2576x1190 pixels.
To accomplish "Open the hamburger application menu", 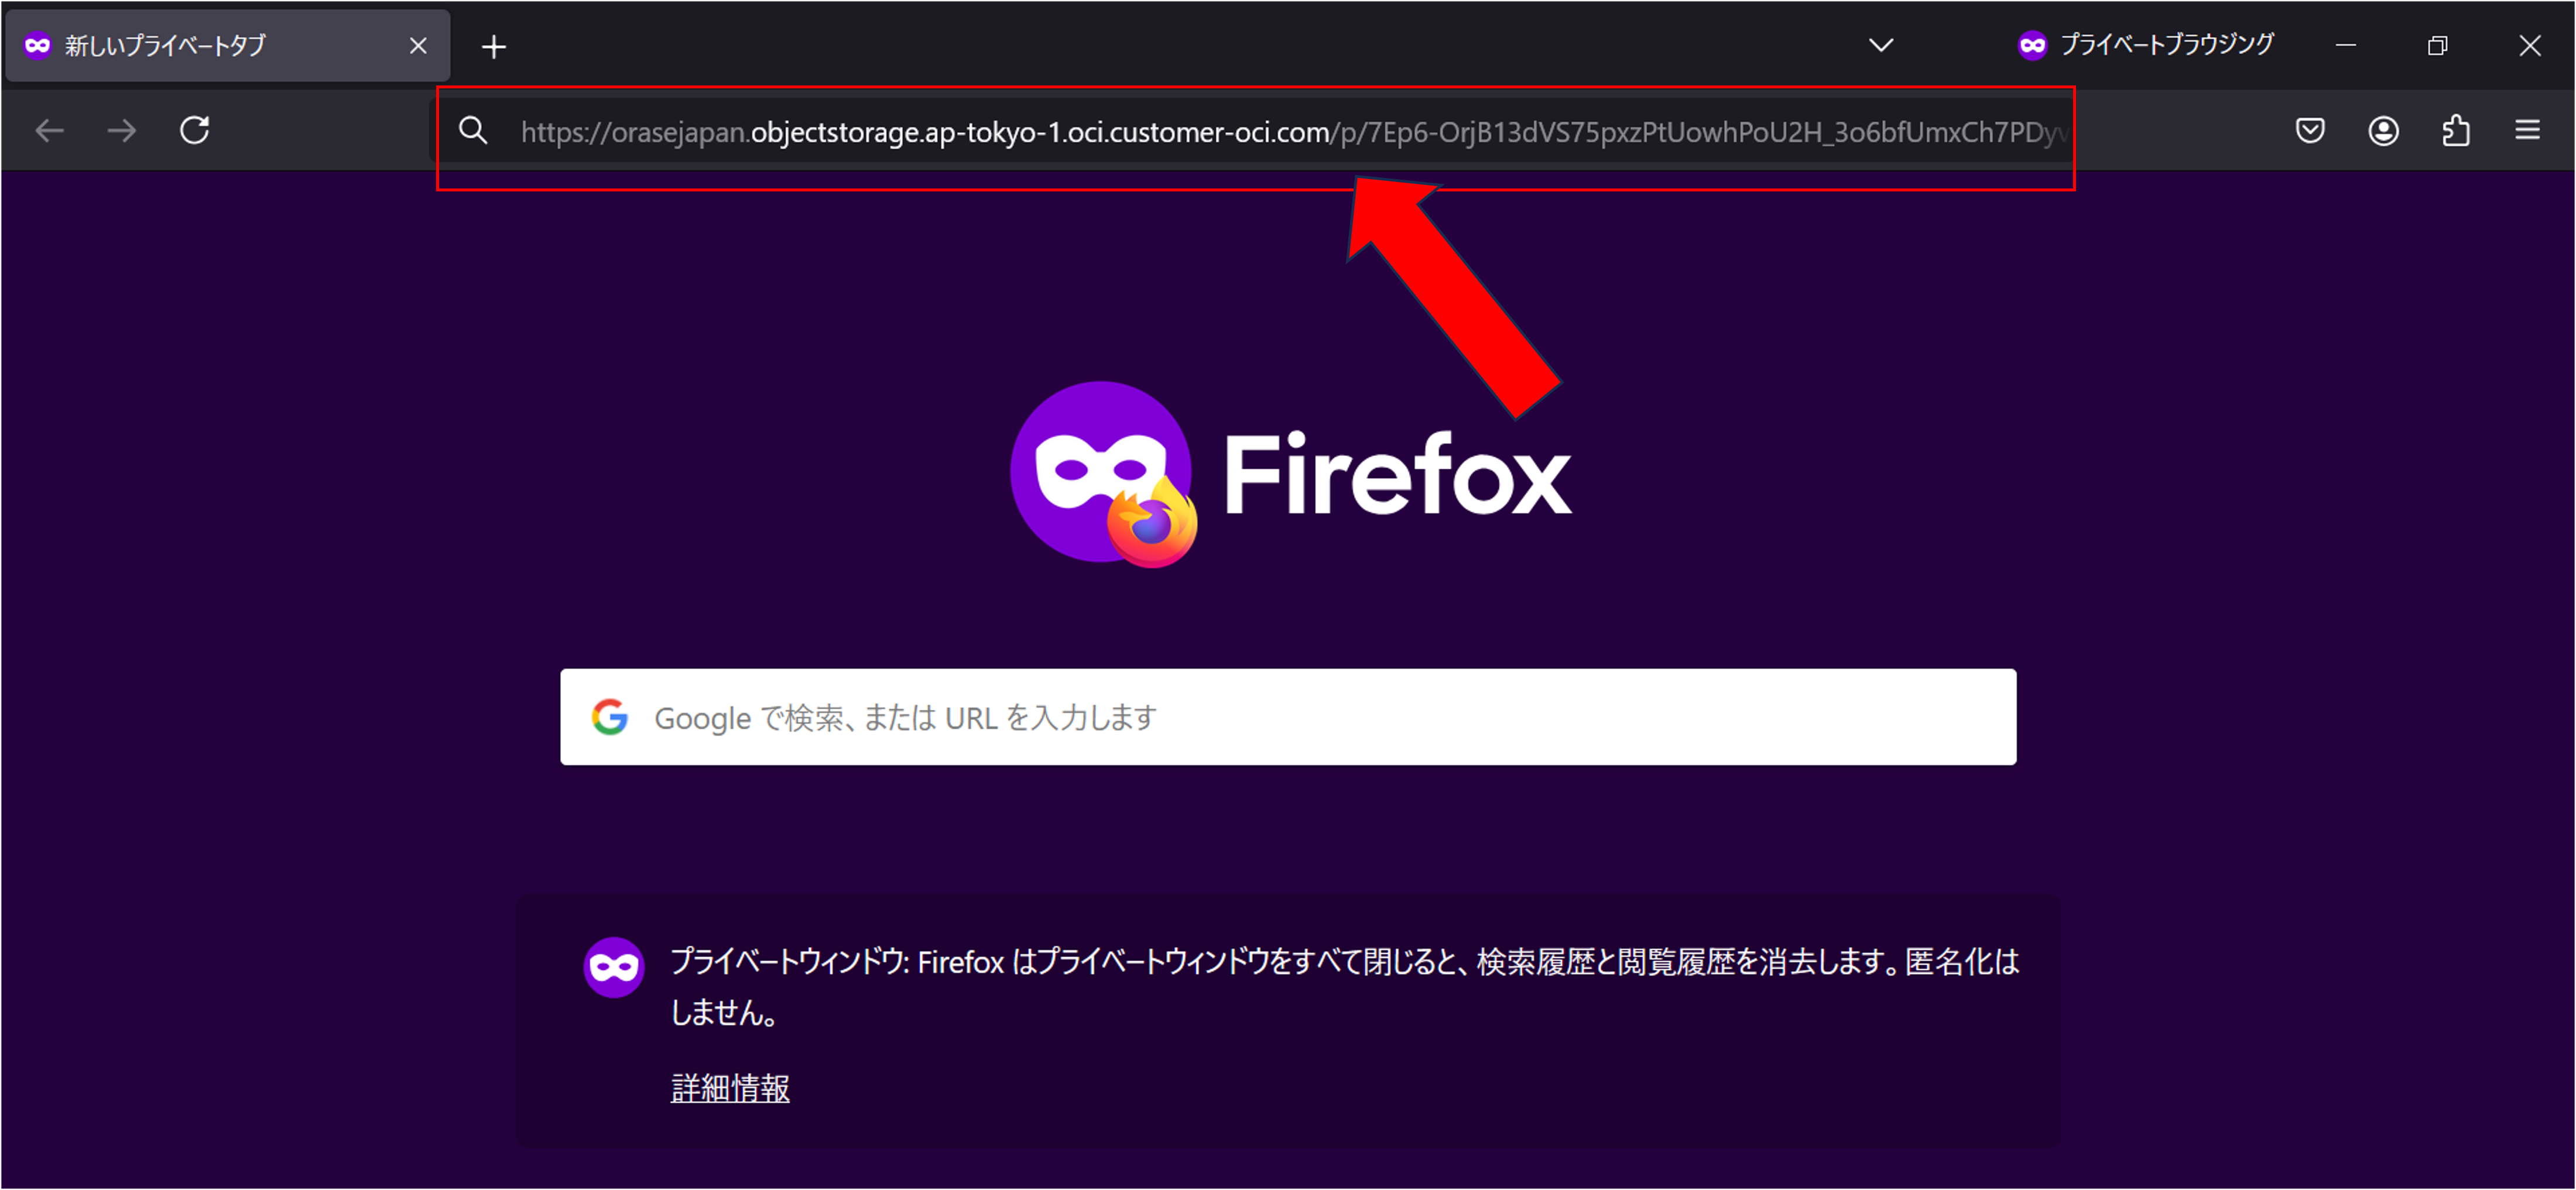I will 2527,131.
